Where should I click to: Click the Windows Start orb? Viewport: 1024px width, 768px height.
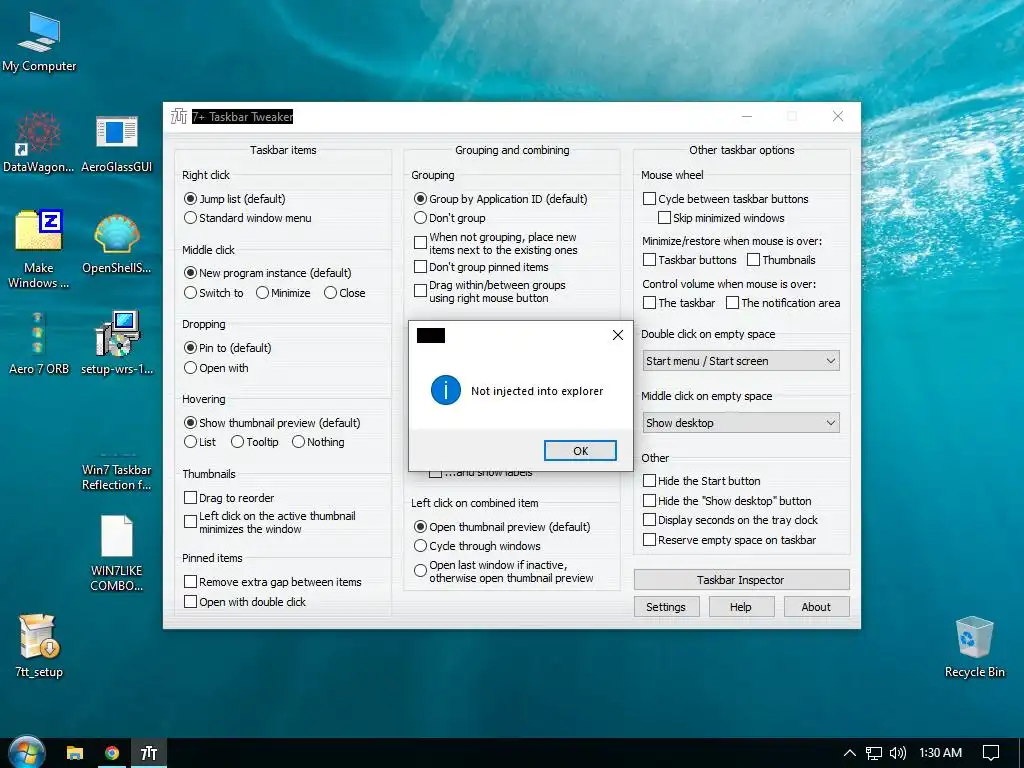click(25, 752)
